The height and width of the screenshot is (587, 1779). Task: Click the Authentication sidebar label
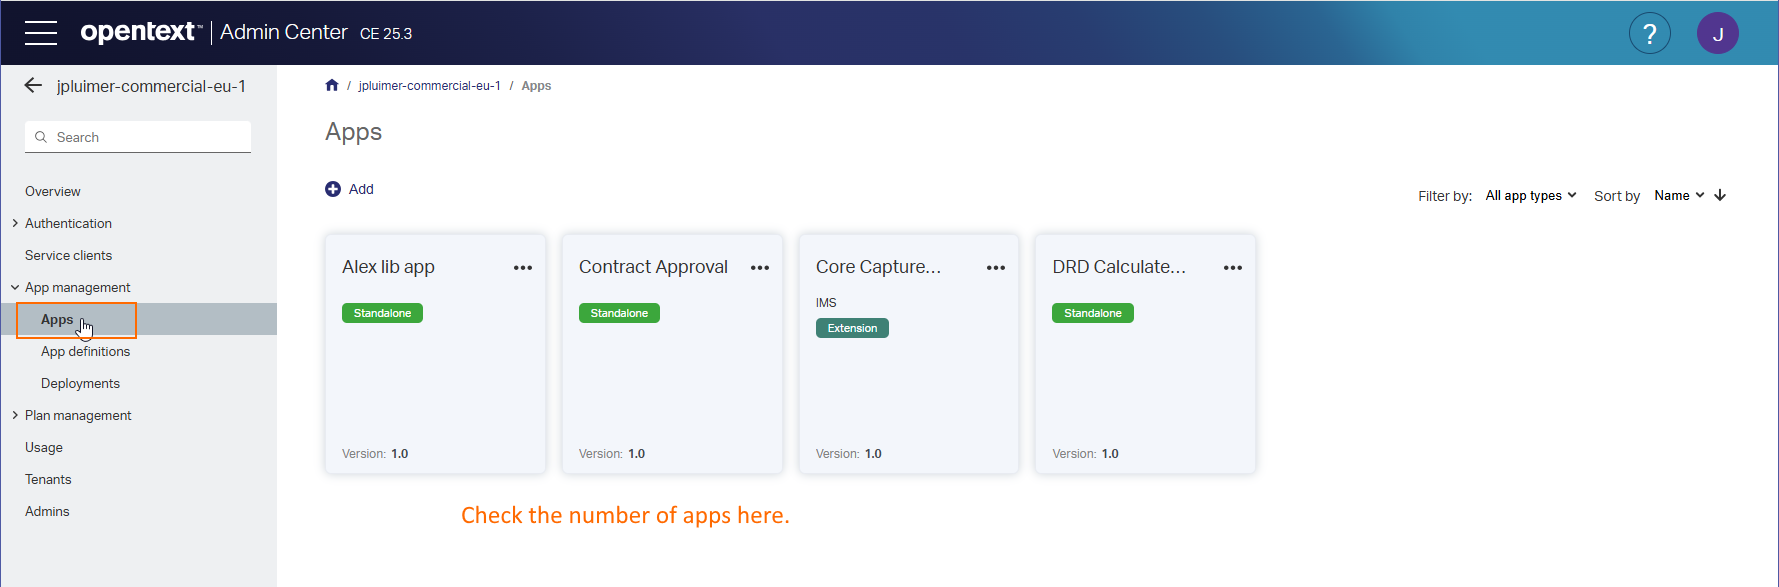coord(68,223)
